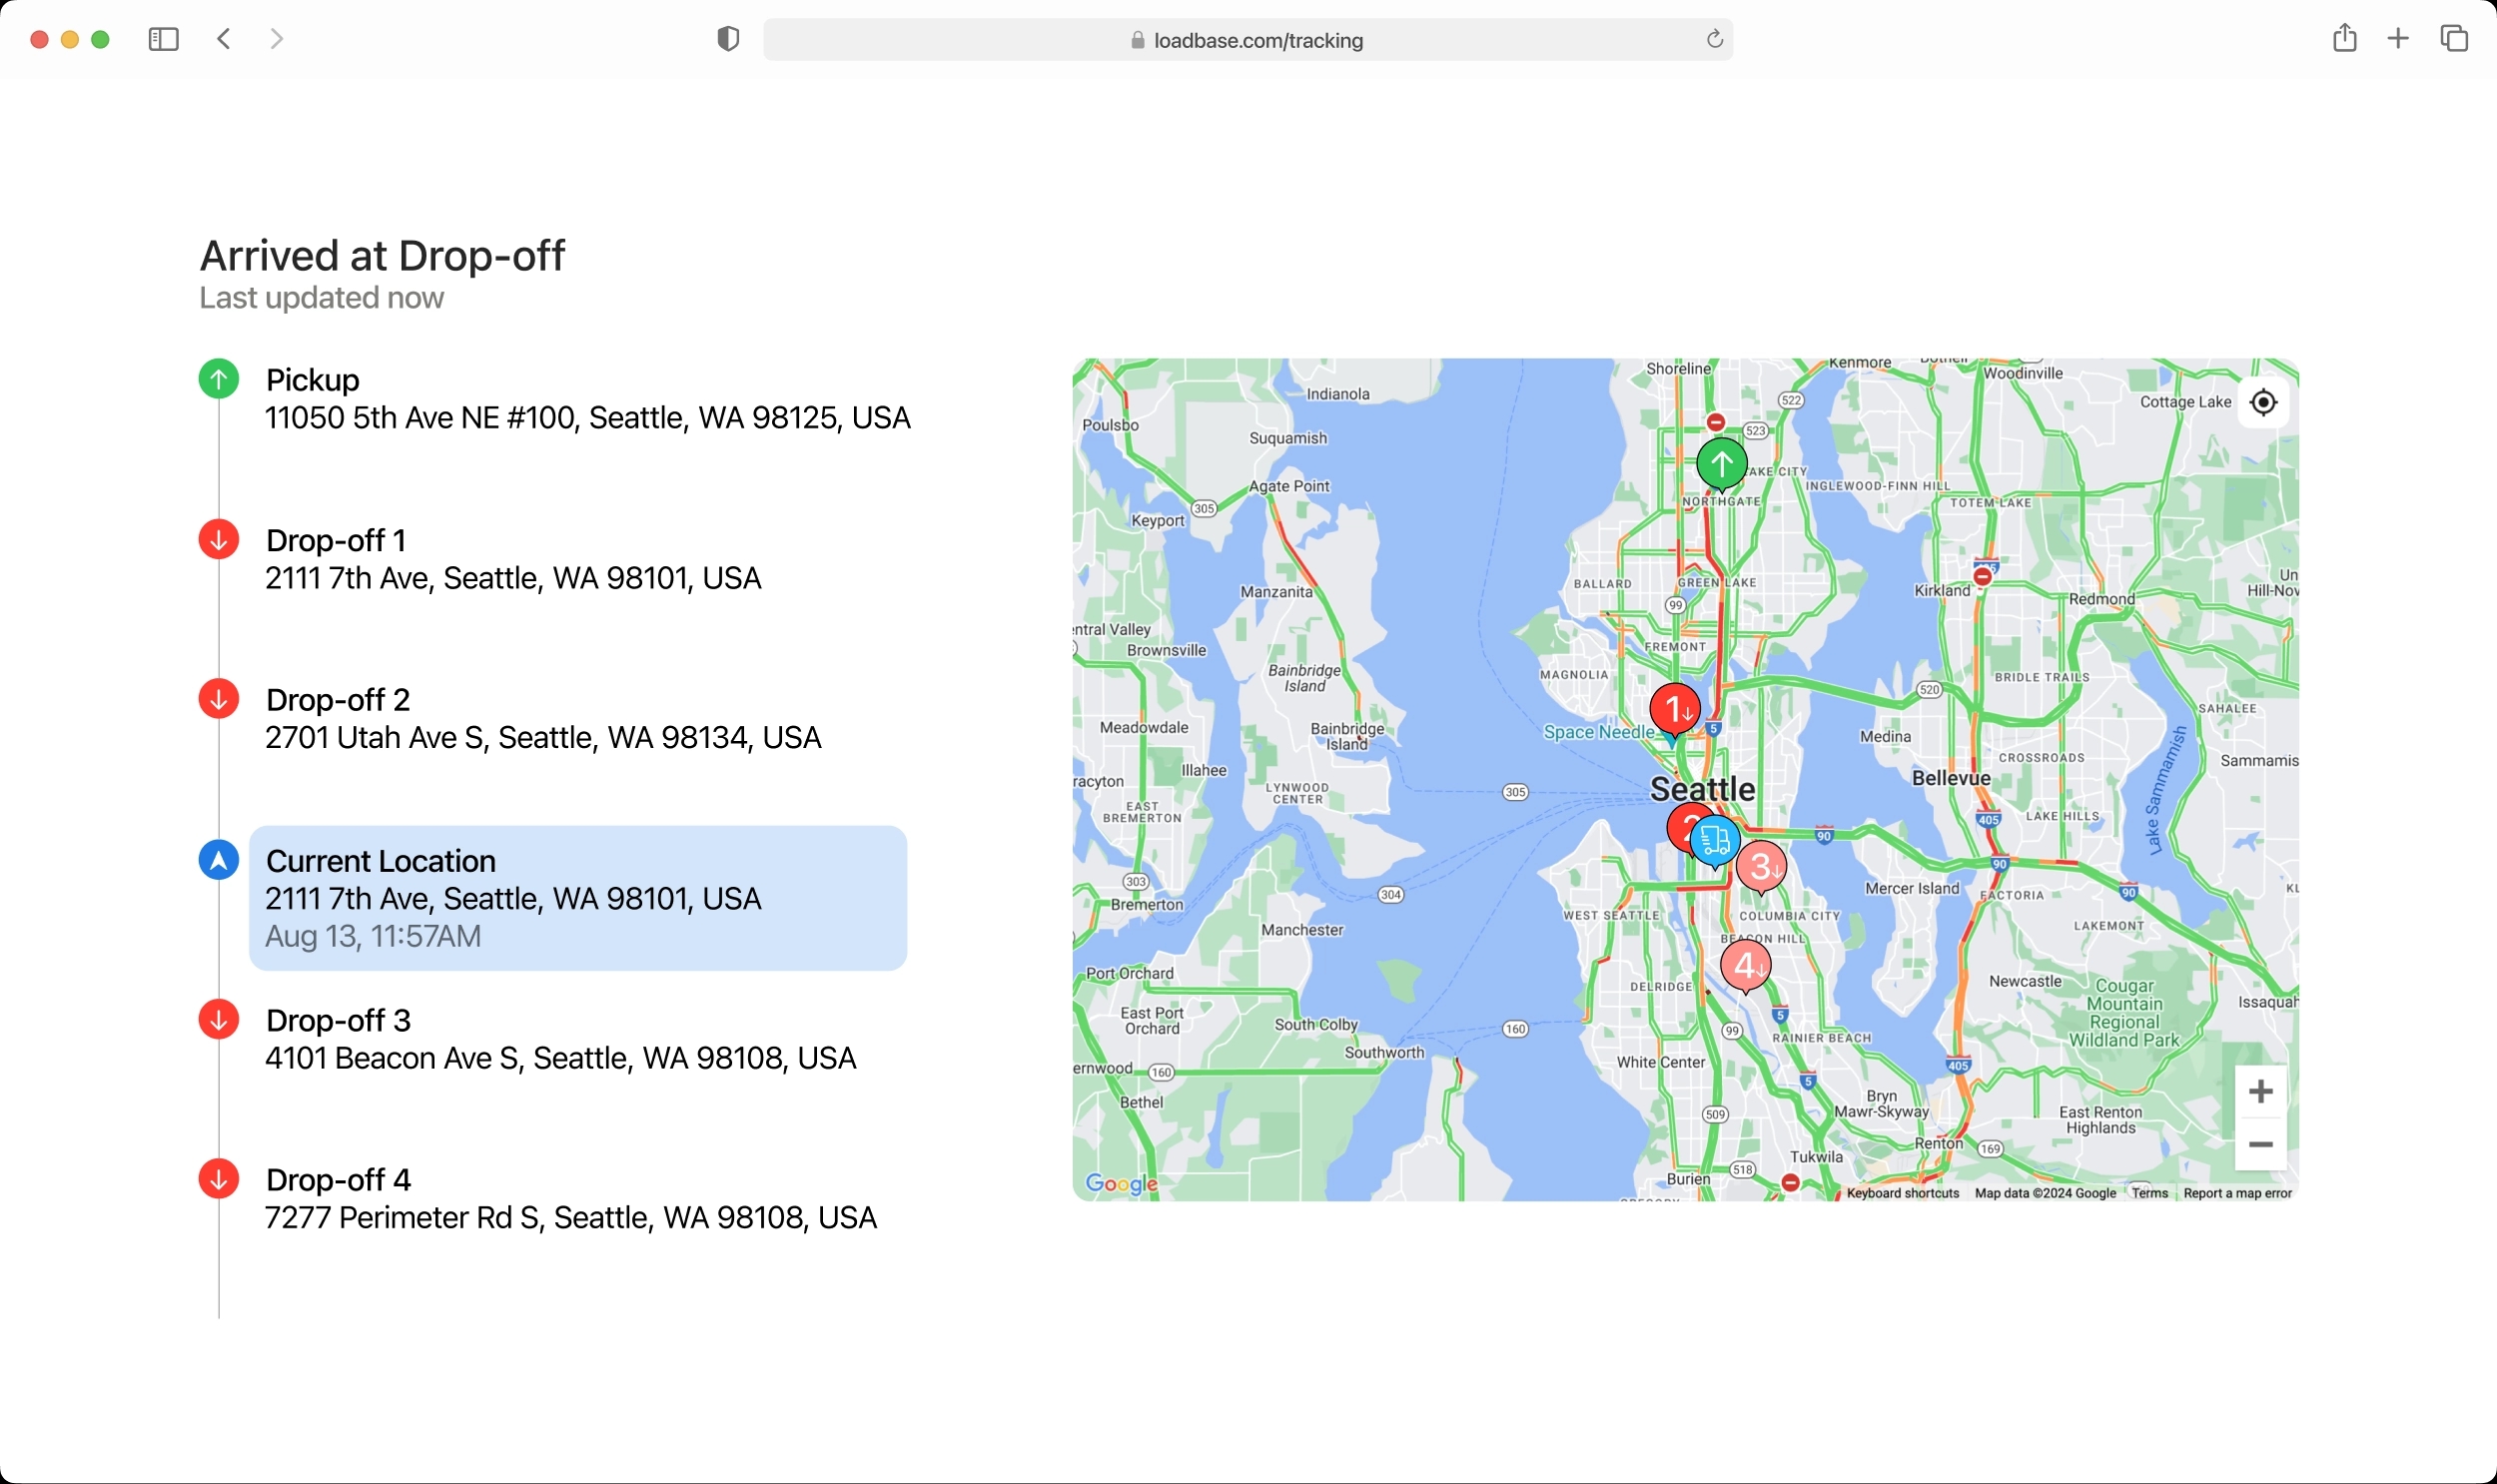2497x1484 pixels.
Task: Click the Bellevue label on map
Action: pyautogui.click(x=1951, y=778)
